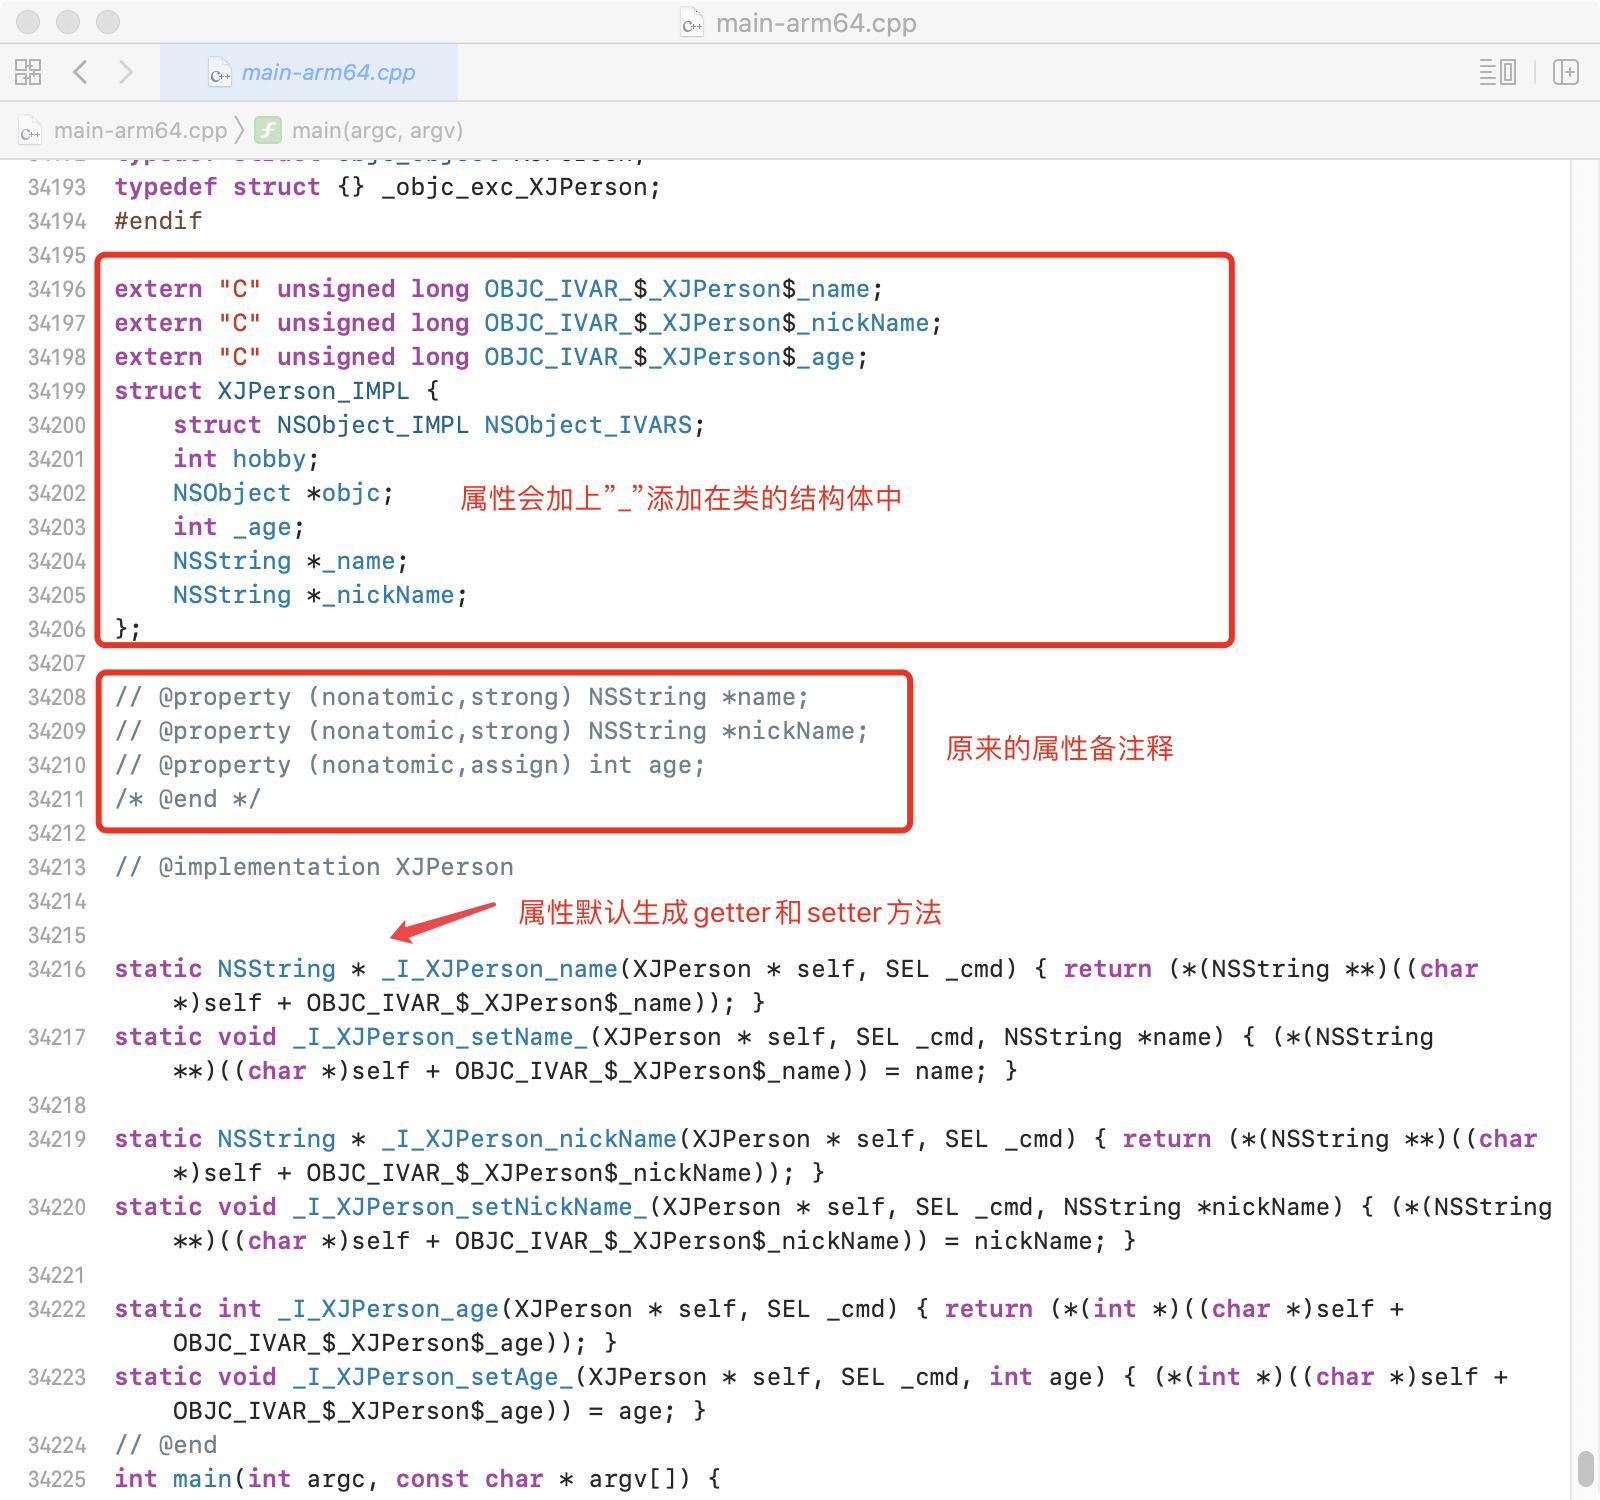The height and width of the screenshot is (1500, 1600).
Task: Select the main-arm64.cpp editor tab
Action: (x=309, y=72)
